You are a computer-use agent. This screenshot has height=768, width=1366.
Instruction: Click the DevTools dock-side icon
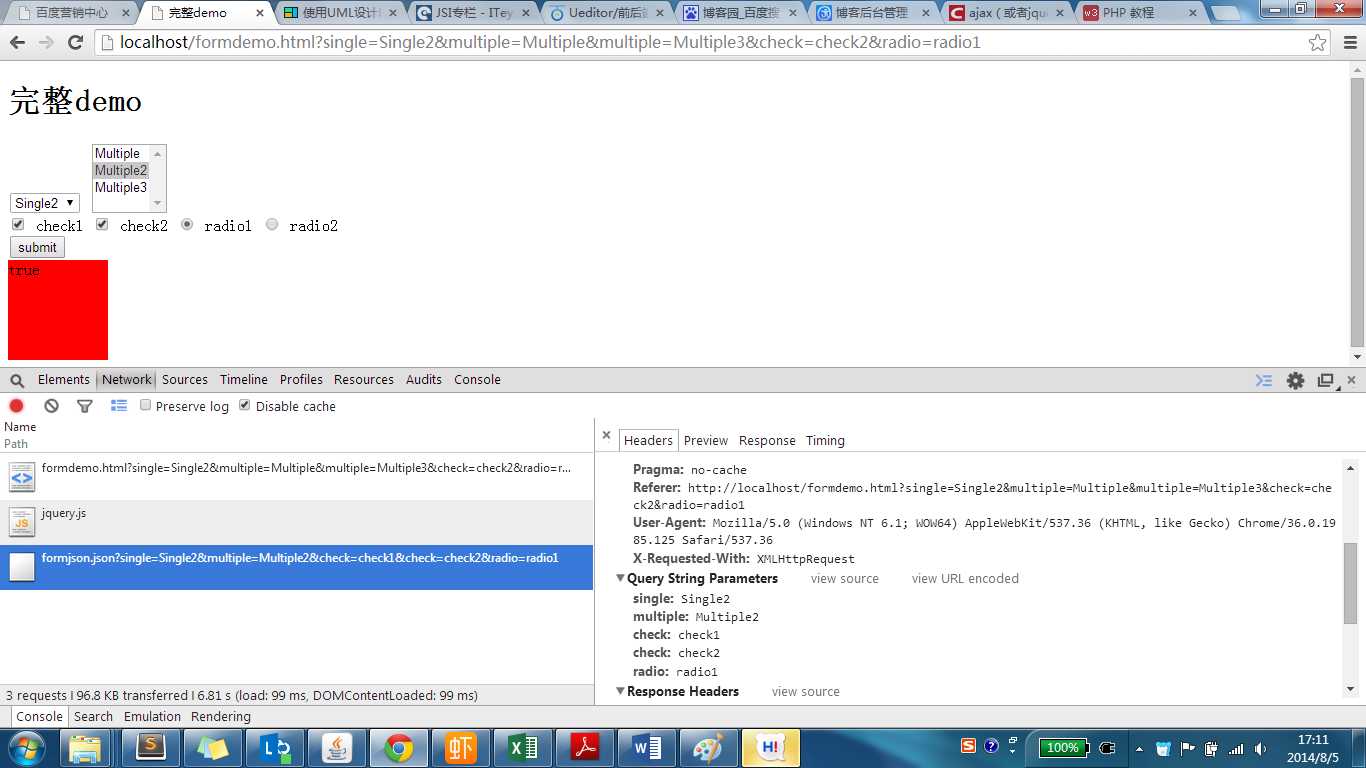(x=1326, y=381)
